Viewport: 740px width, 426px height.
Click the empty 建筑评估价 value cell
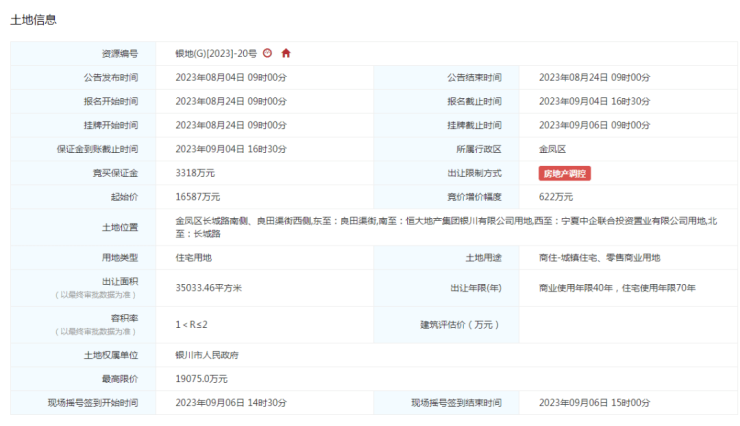click(x=620, y=323)
